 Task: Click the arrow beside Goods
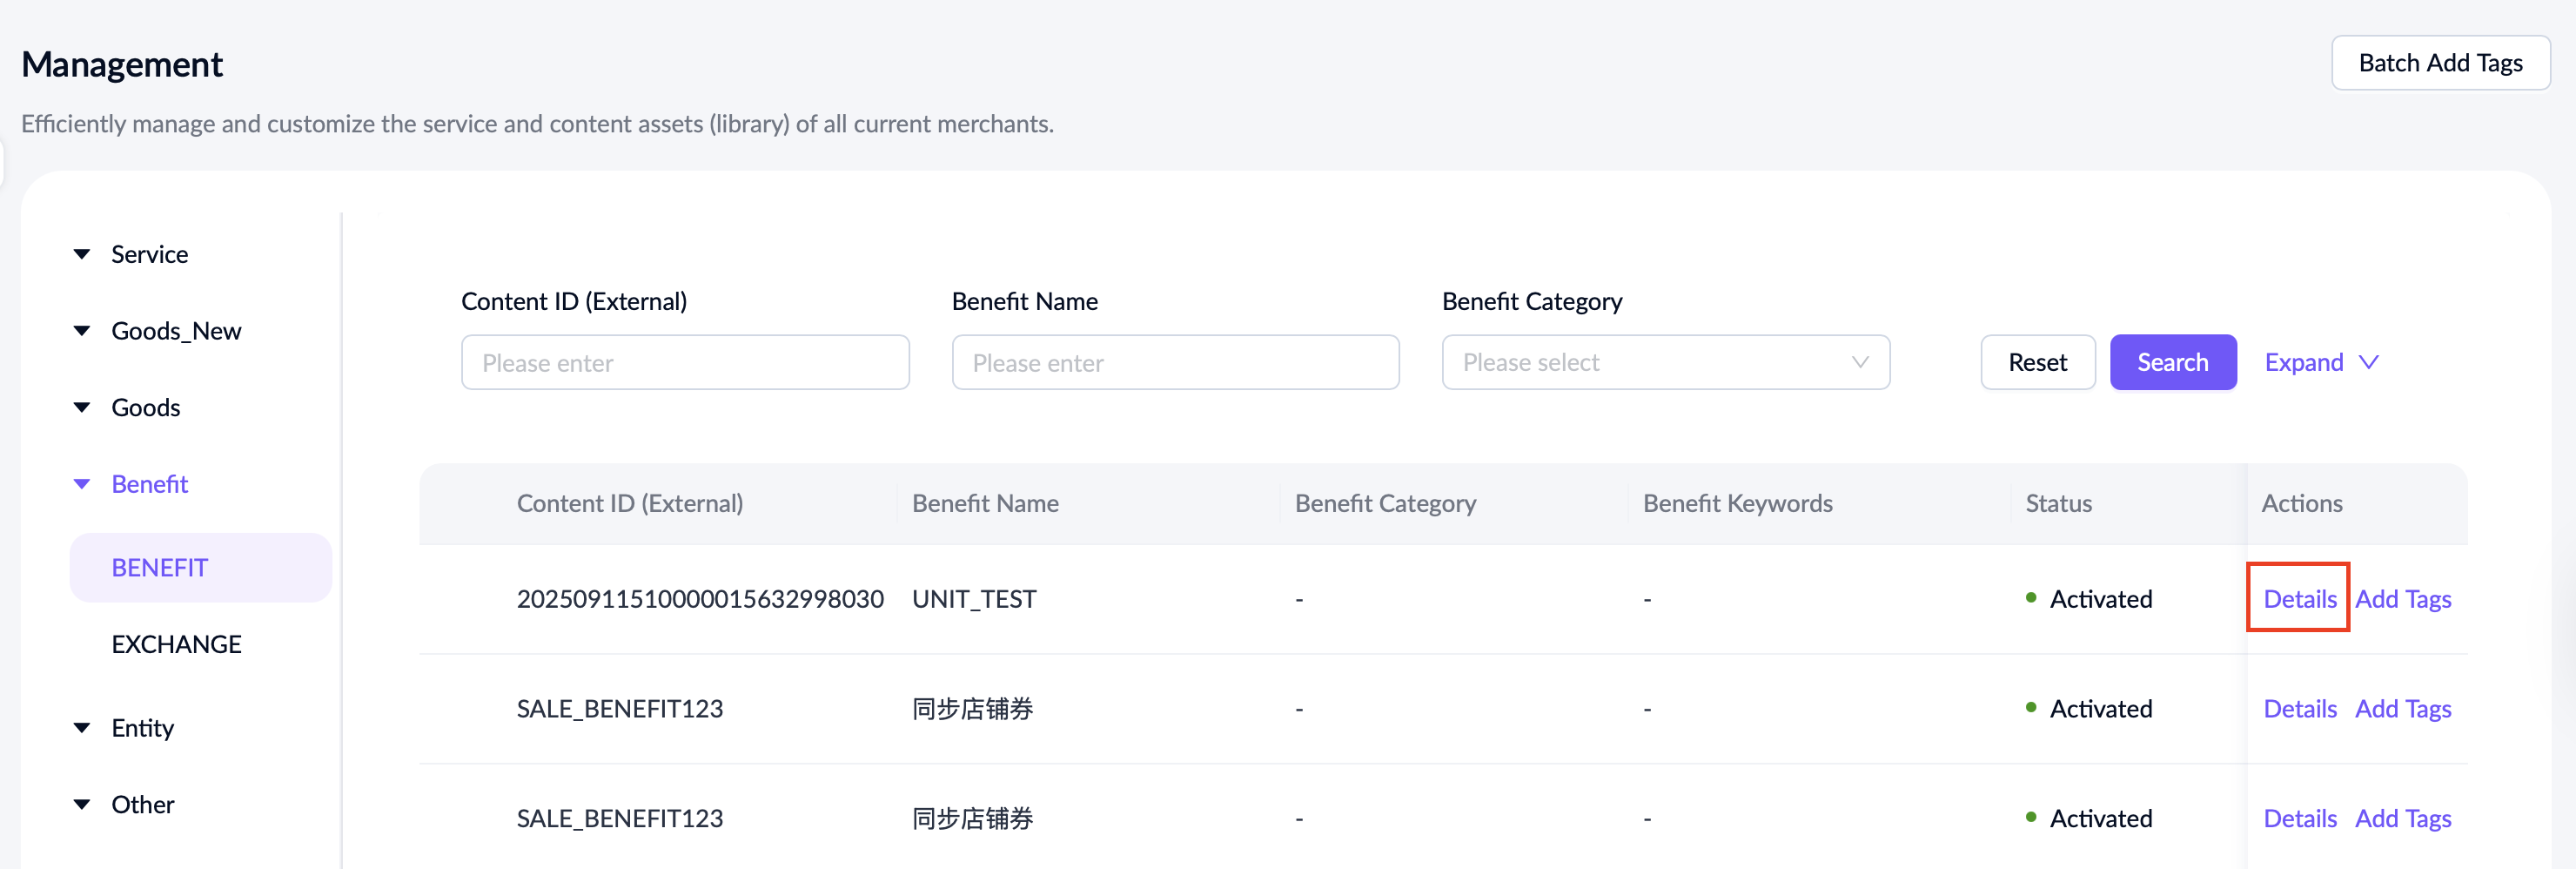(x=82, y=407)
